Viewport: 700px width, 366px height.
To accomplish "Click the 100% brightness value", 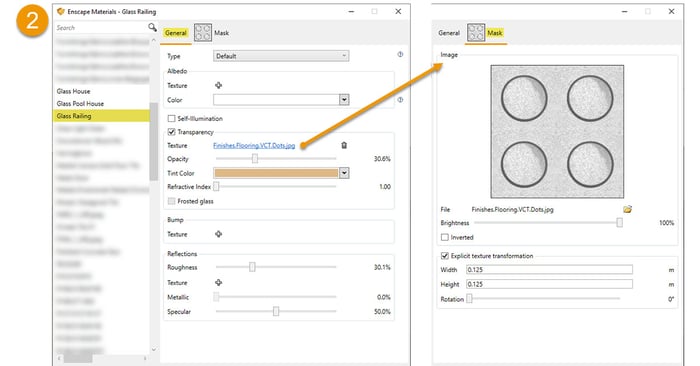I will (x=667, y=223).
